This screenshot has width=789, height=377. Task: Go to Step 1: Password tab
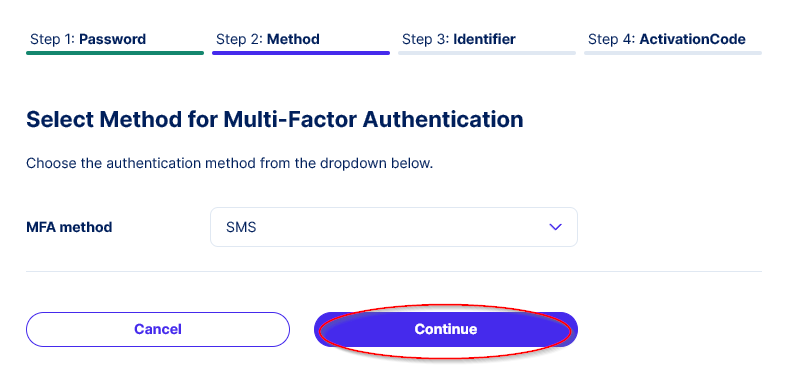88,39
